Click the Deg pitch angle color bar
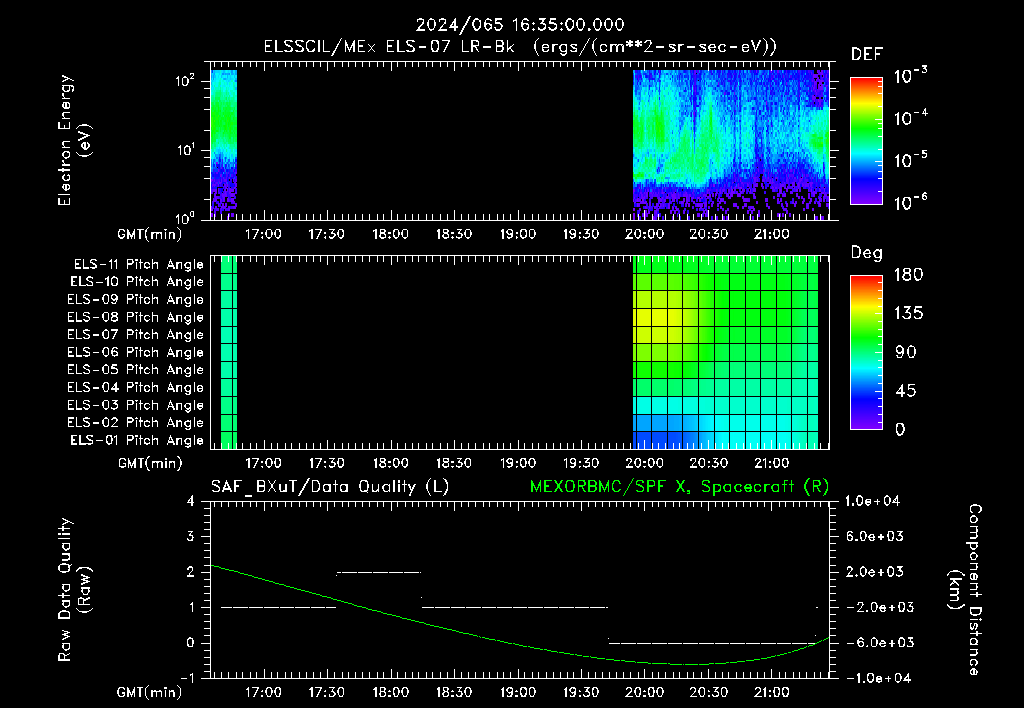The width and height of the screenshot is (1024, 708). pyautogui.click(x=866, y=353)
